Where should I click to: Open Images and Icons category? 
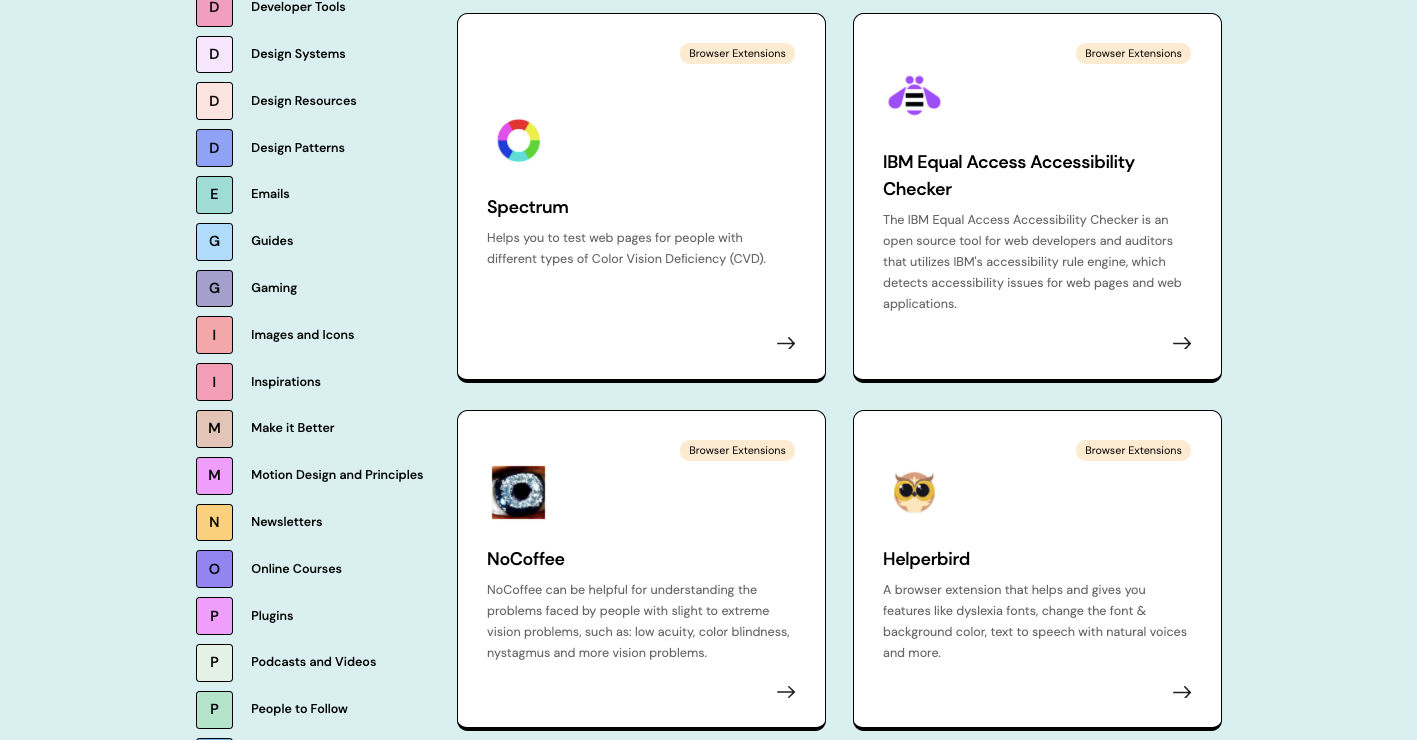click(303, 335)
